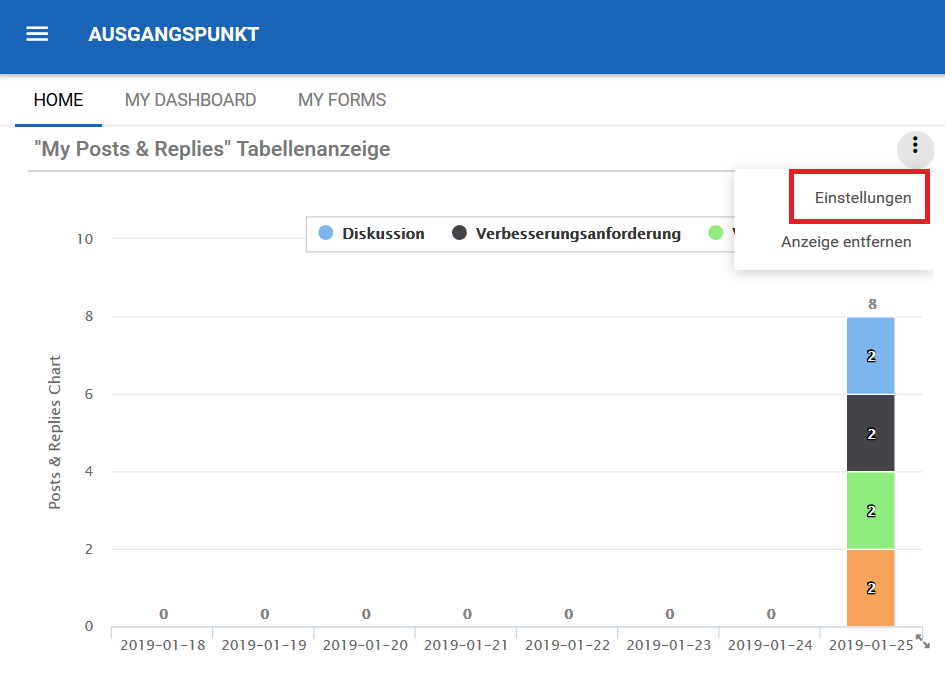The image size is (945, 679).
Task: Choose Einstellungen from the widget menu
Action: [x=862, y=198]
